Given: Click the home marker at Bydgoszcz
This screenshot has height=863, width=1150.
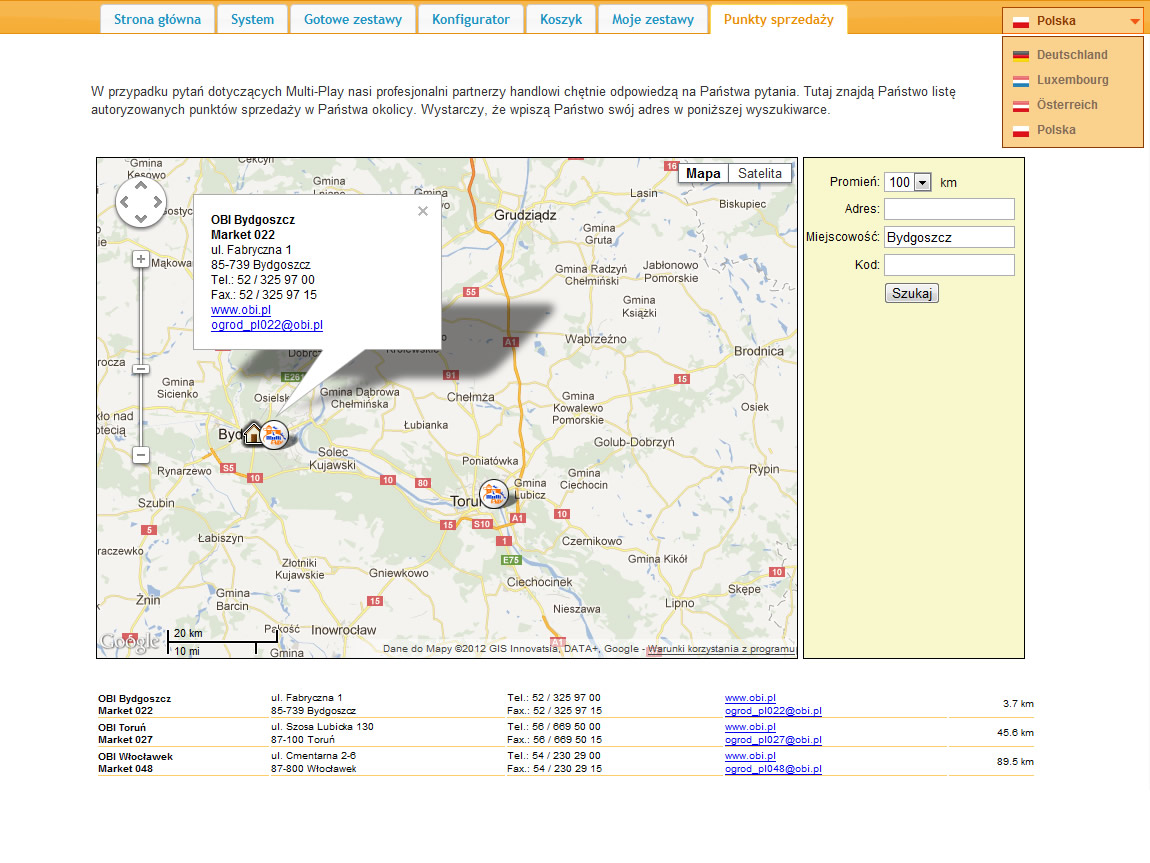Looking at the screenshot, I should [x=254, y=433].
